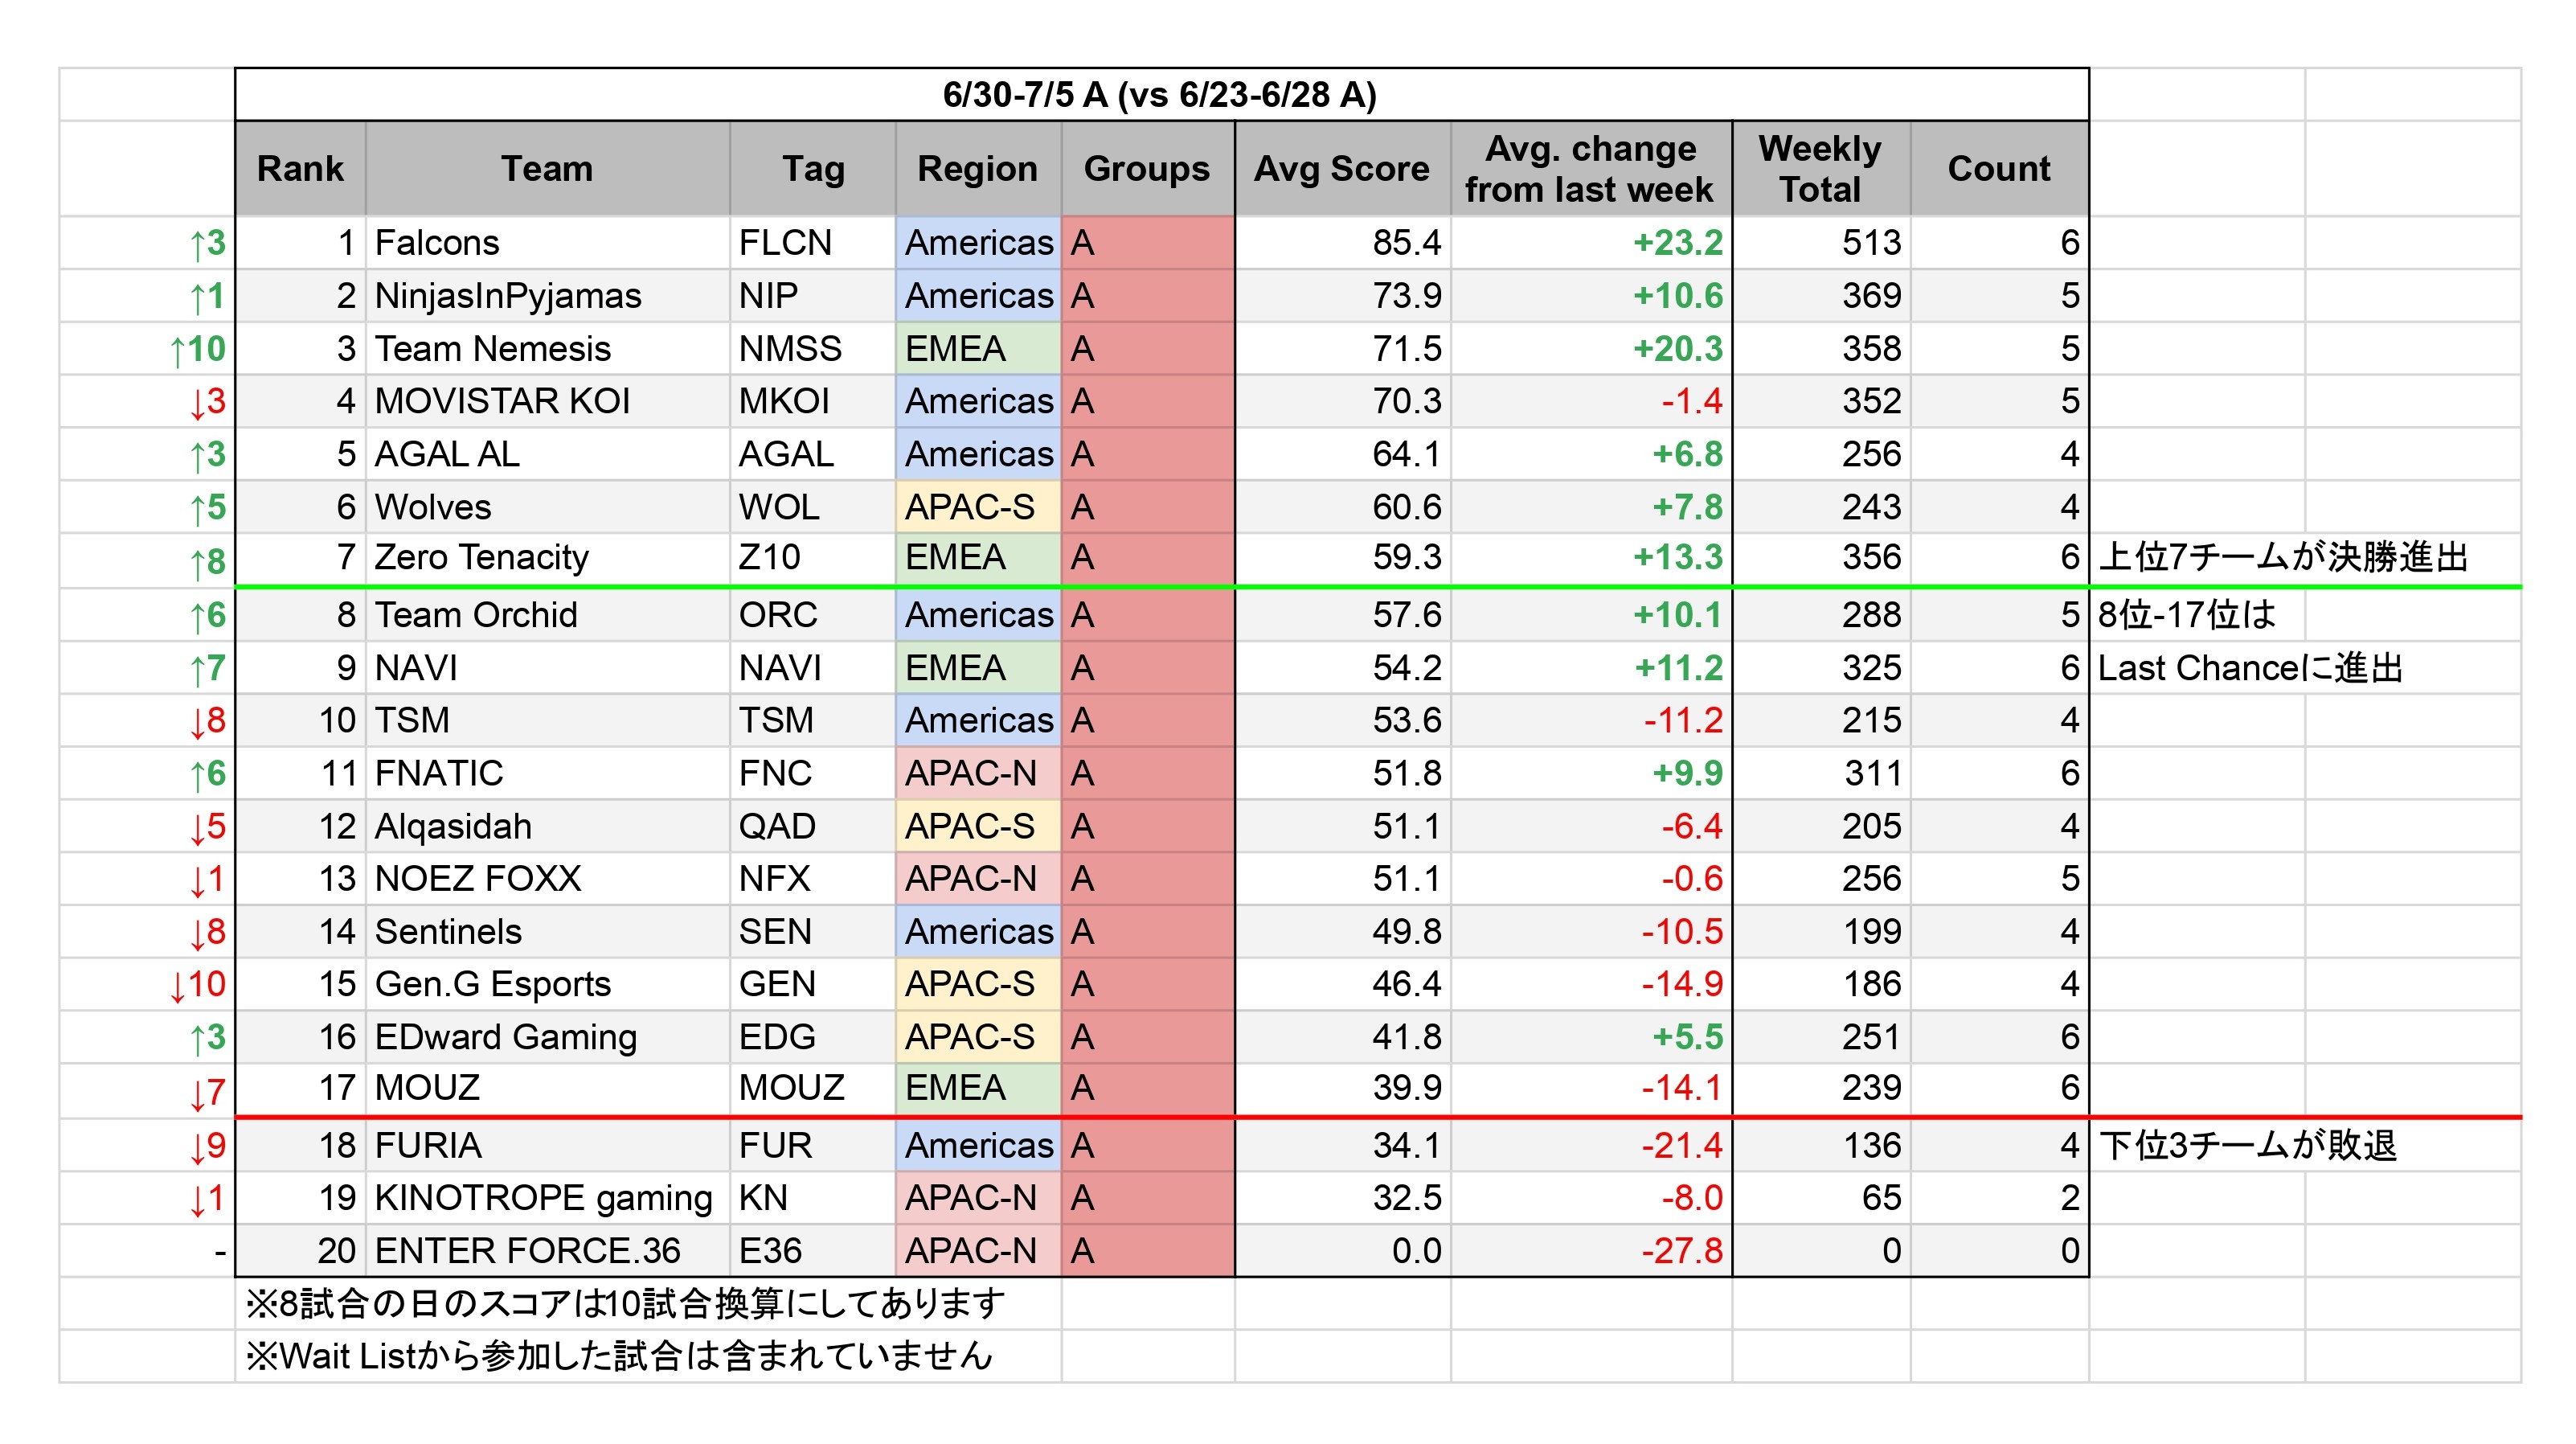The width and height of the screenshot is (2576, 1444).
Task: Click the '65' weekly total cell
Action: (x=1821, y=1198)
